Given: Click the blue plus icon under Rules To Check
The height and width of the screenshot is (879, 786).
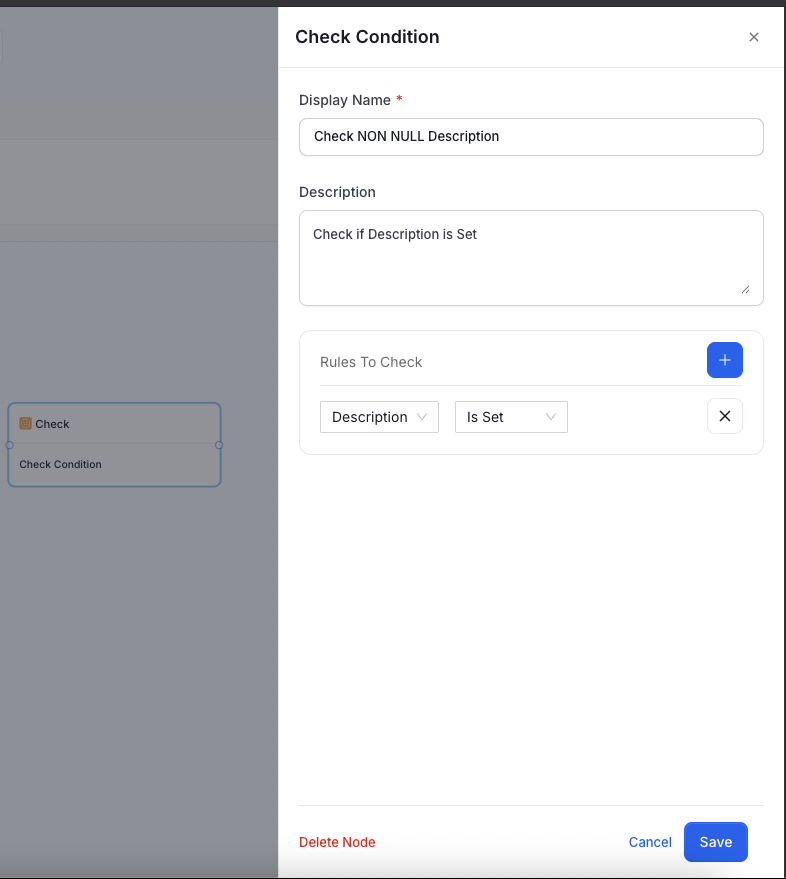Looking at the screenshot, I should click(x=724, y=360).
